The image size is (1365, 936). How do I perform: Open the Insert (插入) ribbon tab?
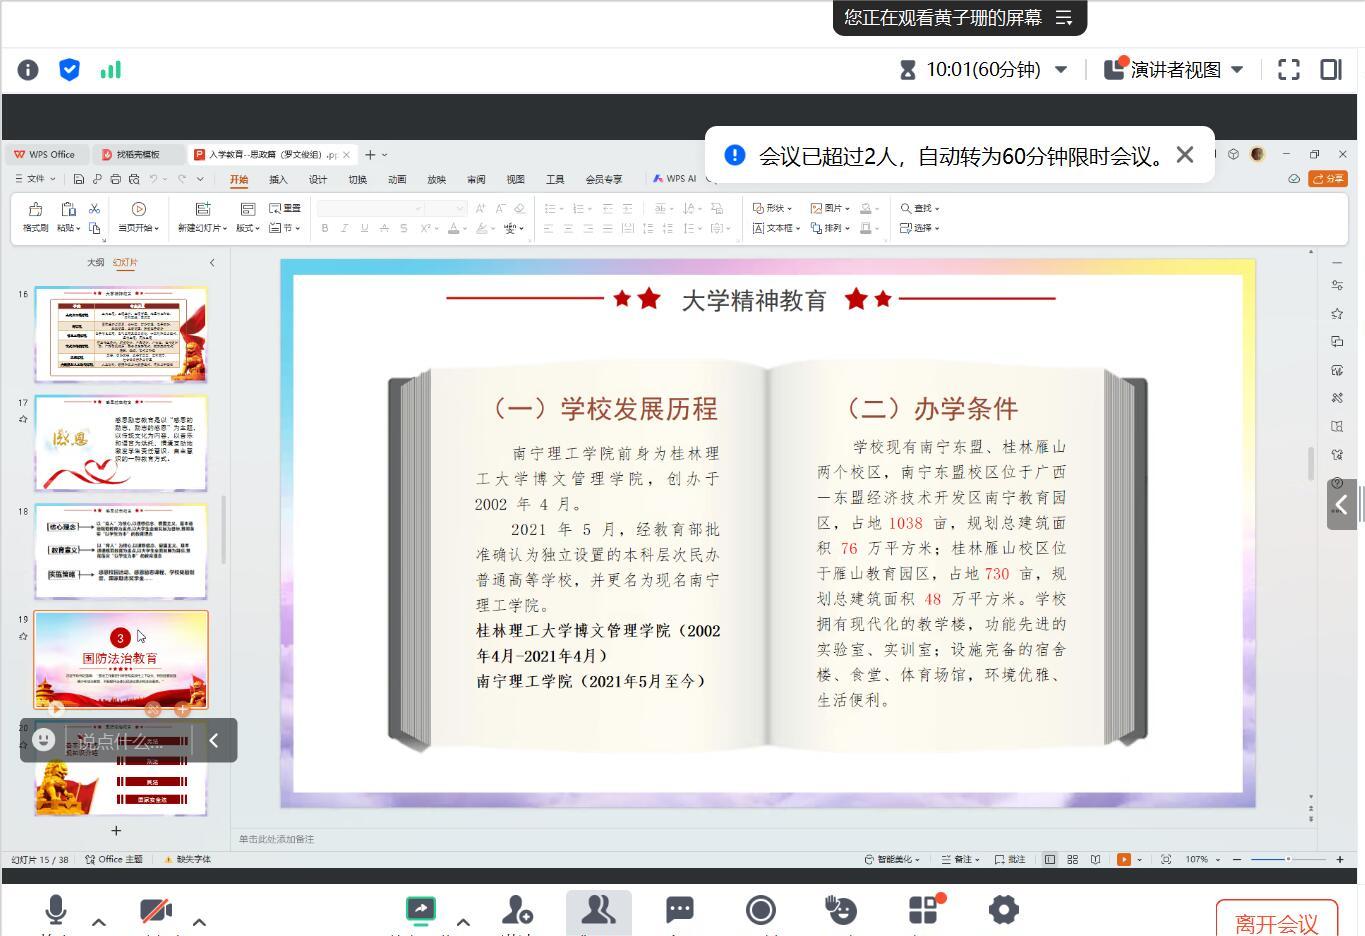click(x=278, y=180)
